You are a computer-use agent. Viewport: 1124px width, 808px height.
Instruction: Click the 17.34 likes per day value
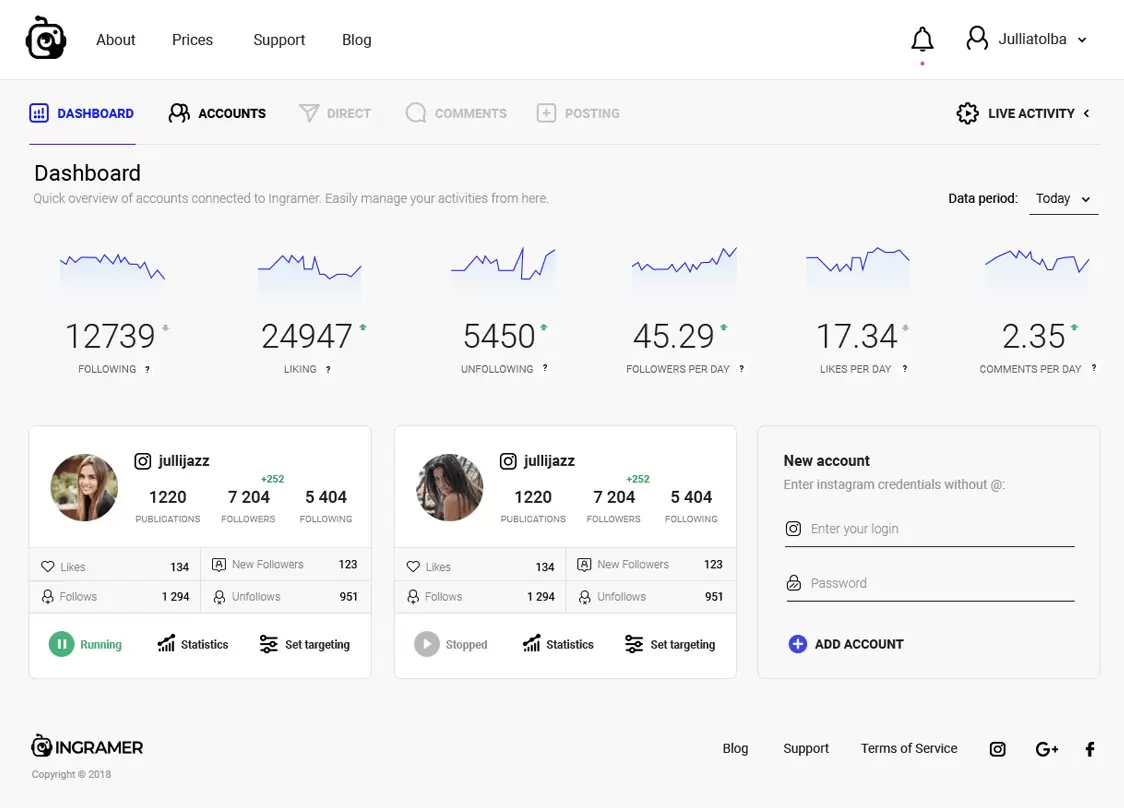click(x=857, y=336)
